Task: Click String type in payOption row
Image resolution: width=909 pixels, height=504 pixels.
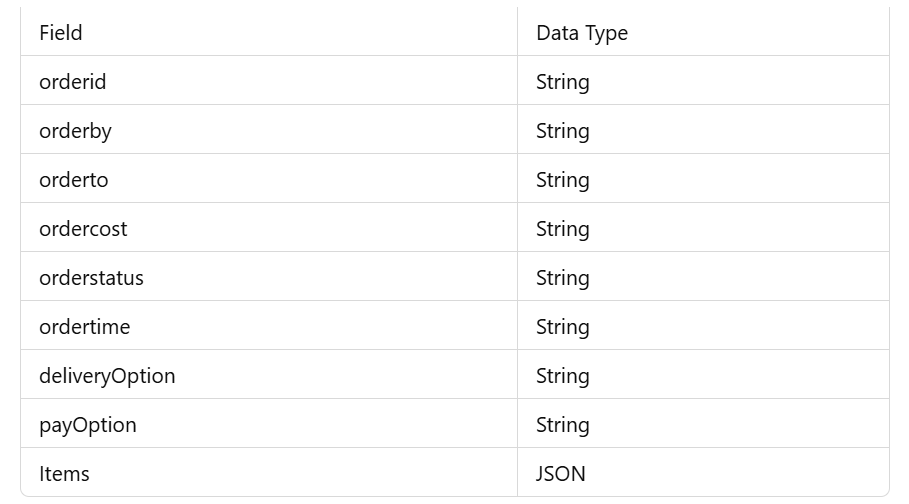Action: pyautogui.click(x=703, y=423)
